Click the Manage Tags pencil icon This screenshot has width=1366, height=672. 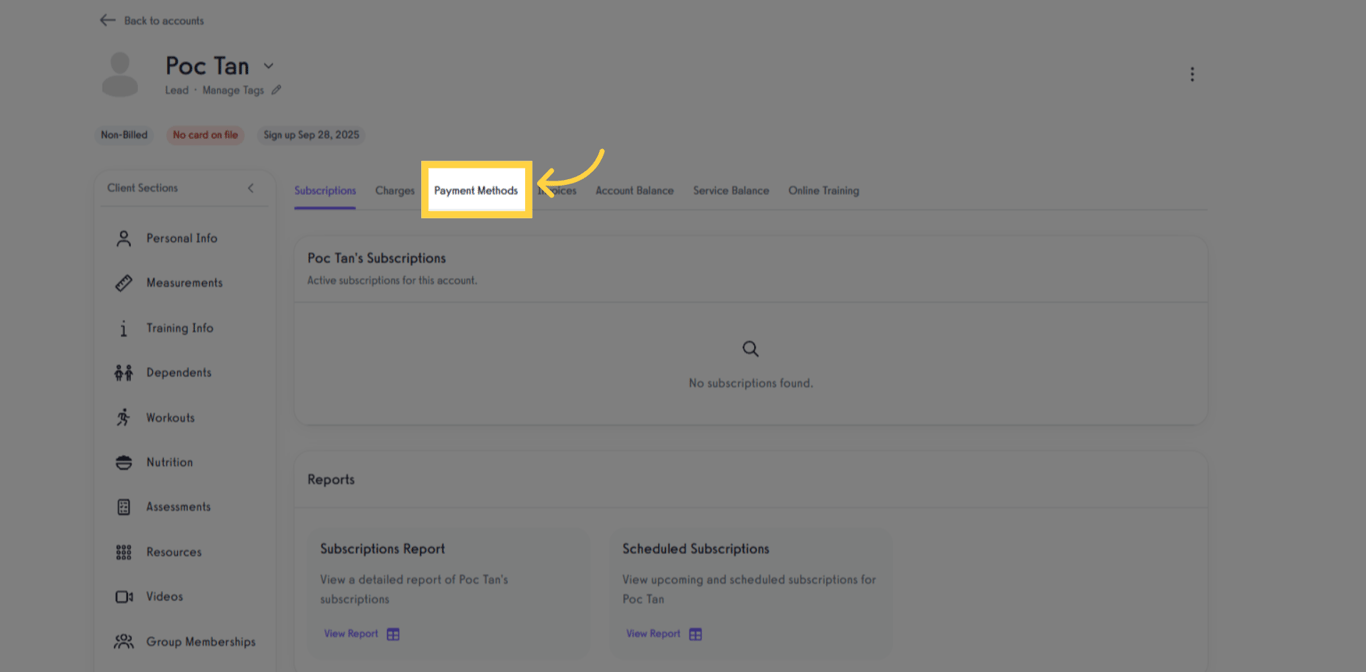(276, 90)
